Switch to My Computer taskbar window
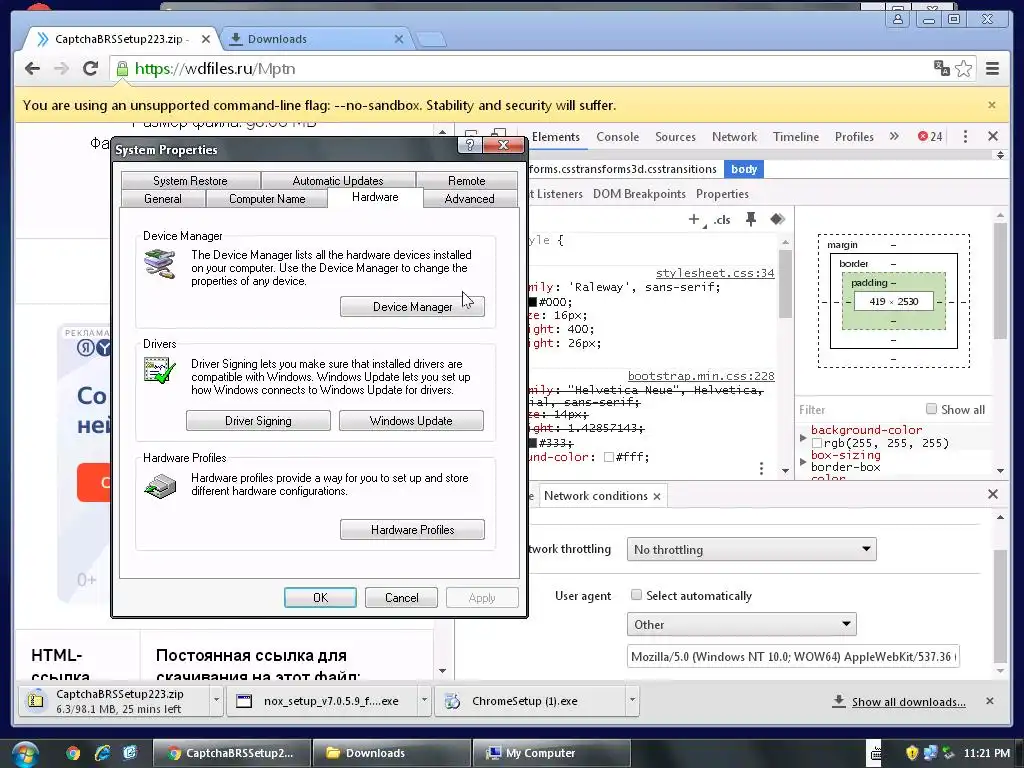1024x768 pixels. pyautogui.click(x=551, y=753)
